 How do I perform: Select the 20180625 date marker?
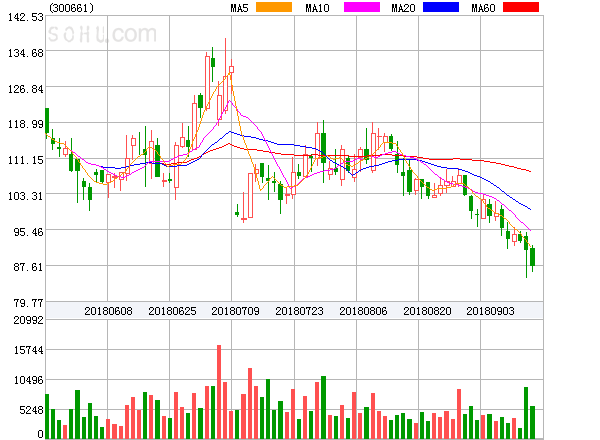click(171, 312)
